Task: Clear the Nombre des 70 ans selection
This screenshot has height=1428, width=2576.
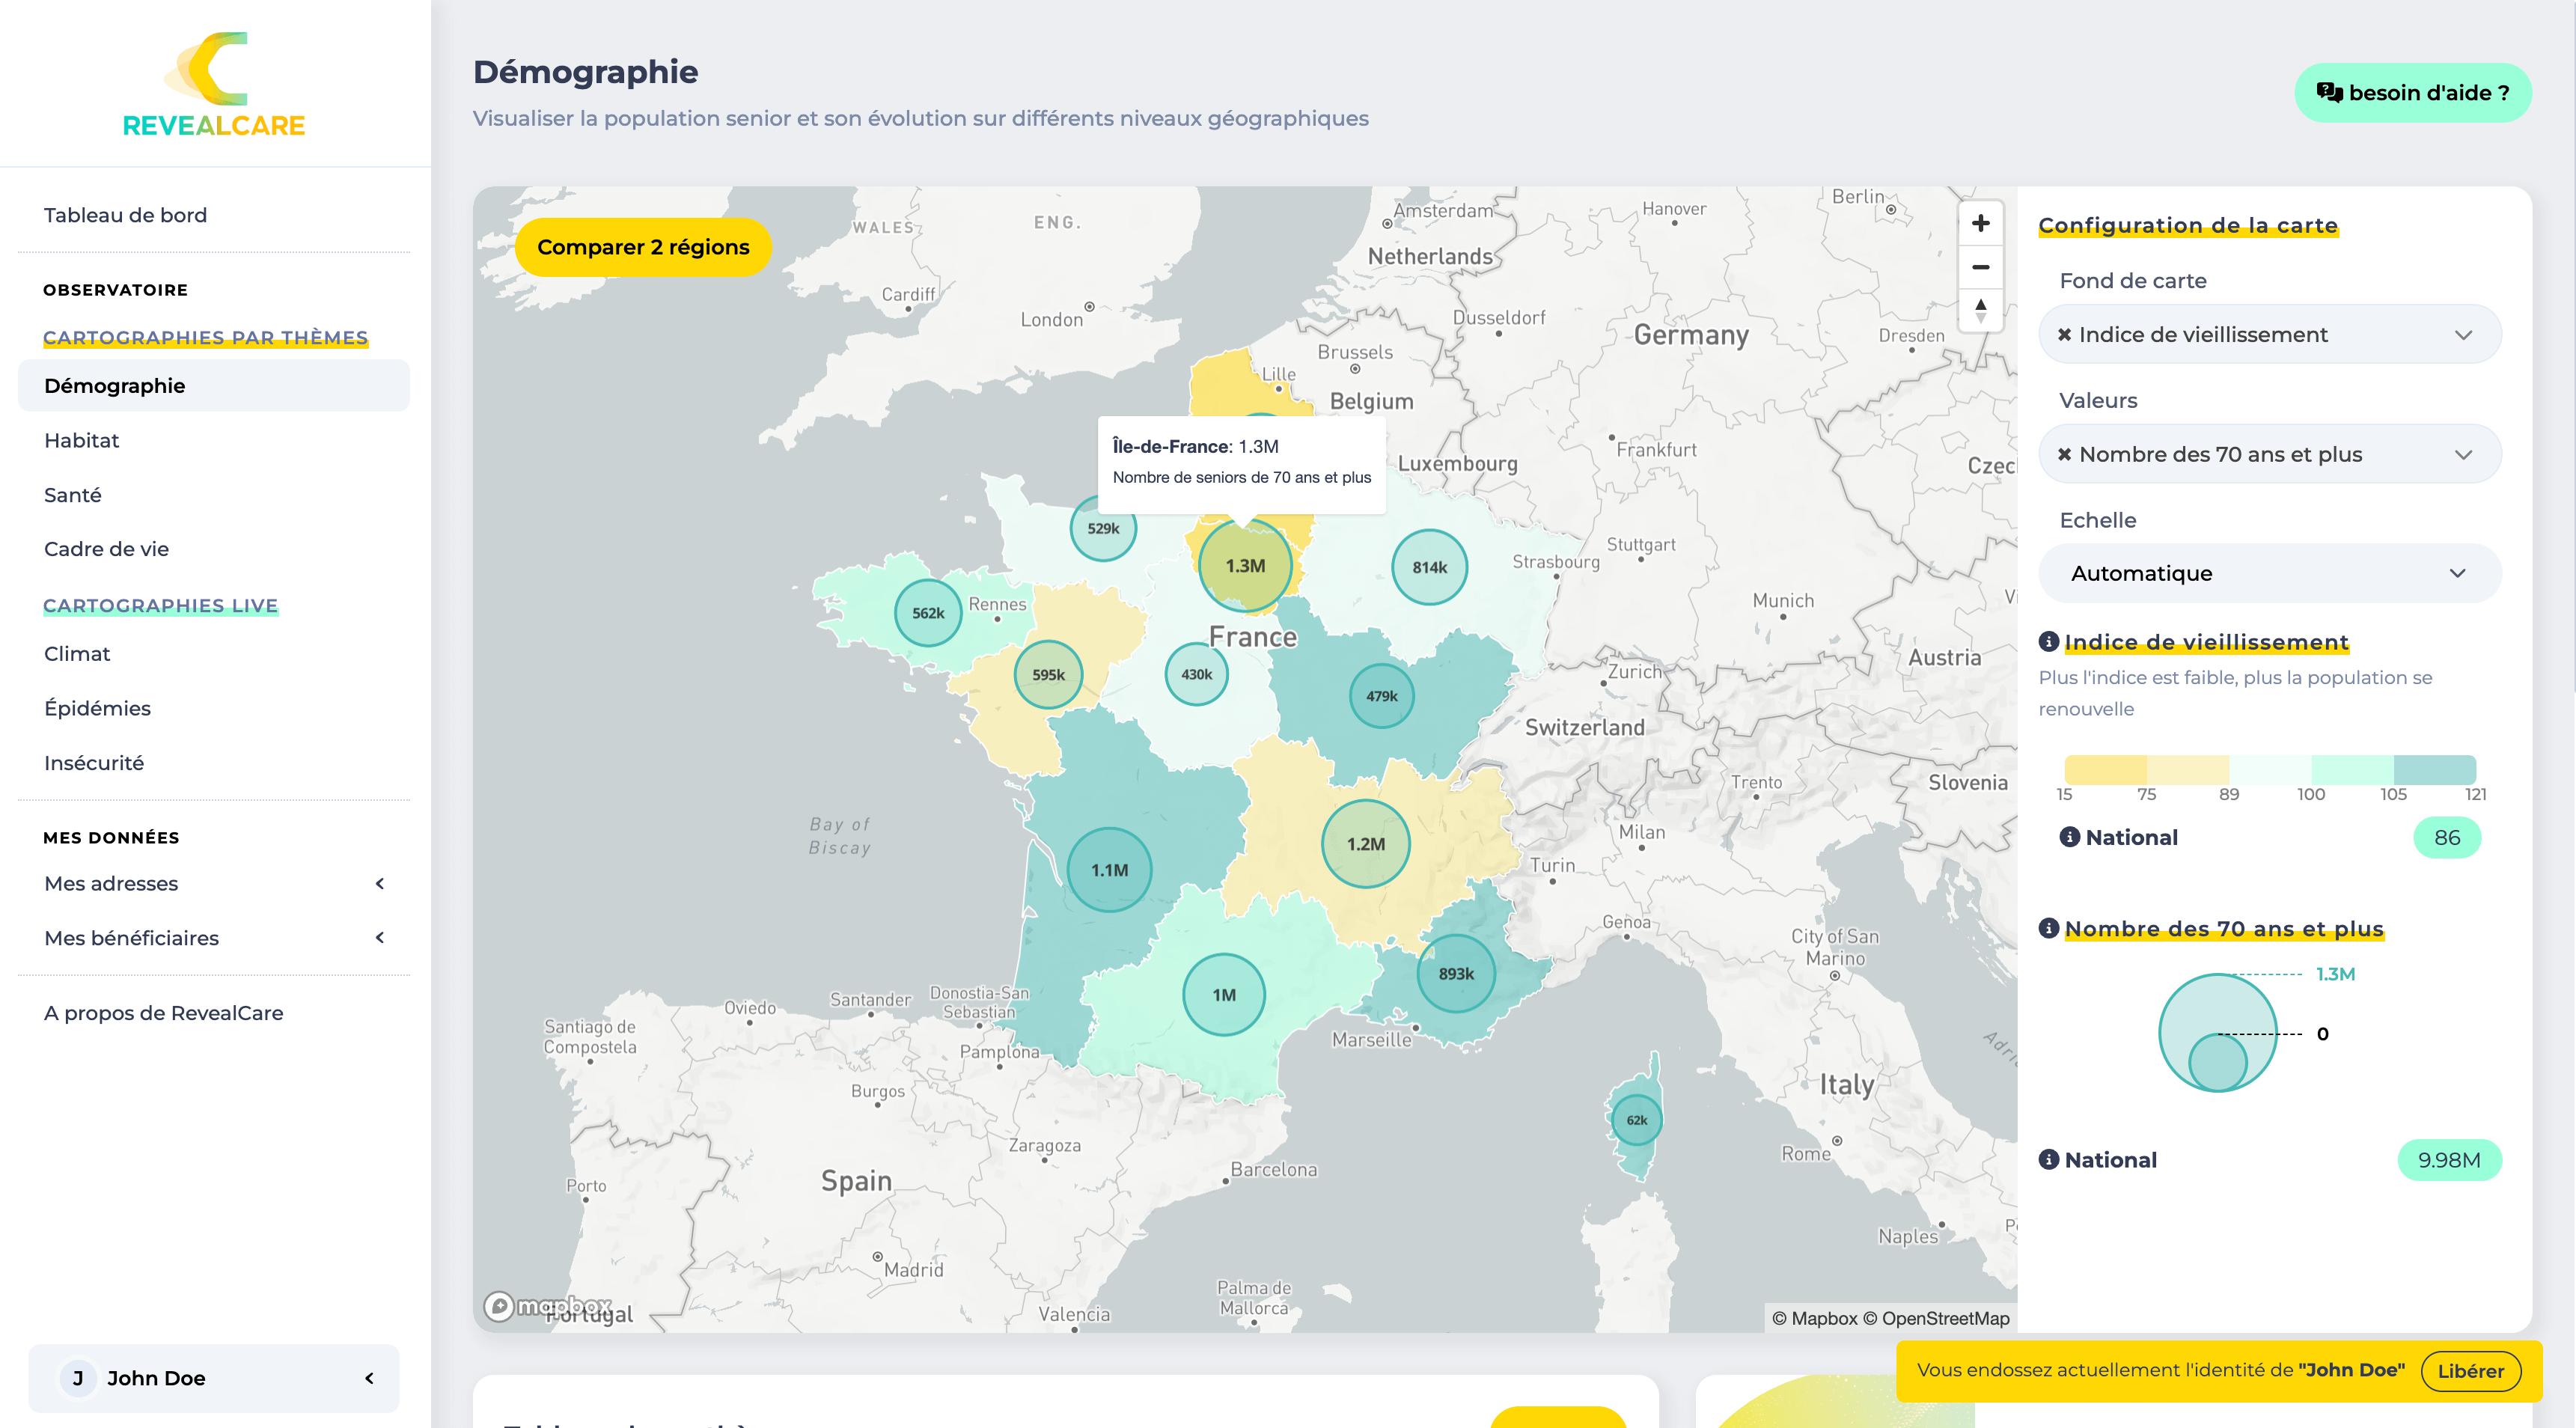Action: click(x=2064, y=455)
